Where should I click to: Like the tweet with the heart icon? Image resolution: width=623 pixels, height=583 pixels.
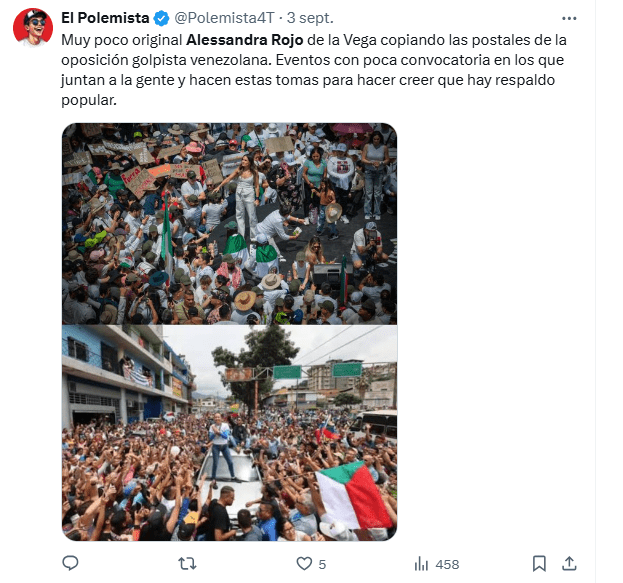point(304,564)
